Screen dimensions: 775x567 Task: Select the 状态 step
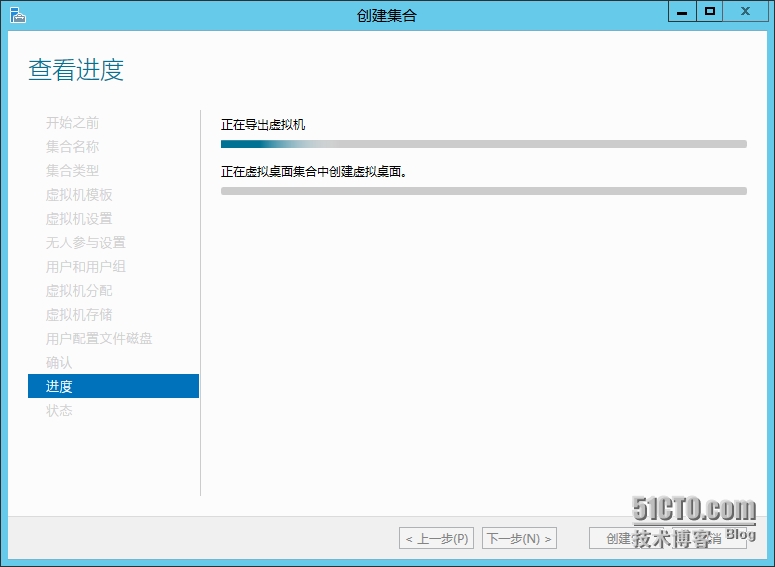pos(59,411)
